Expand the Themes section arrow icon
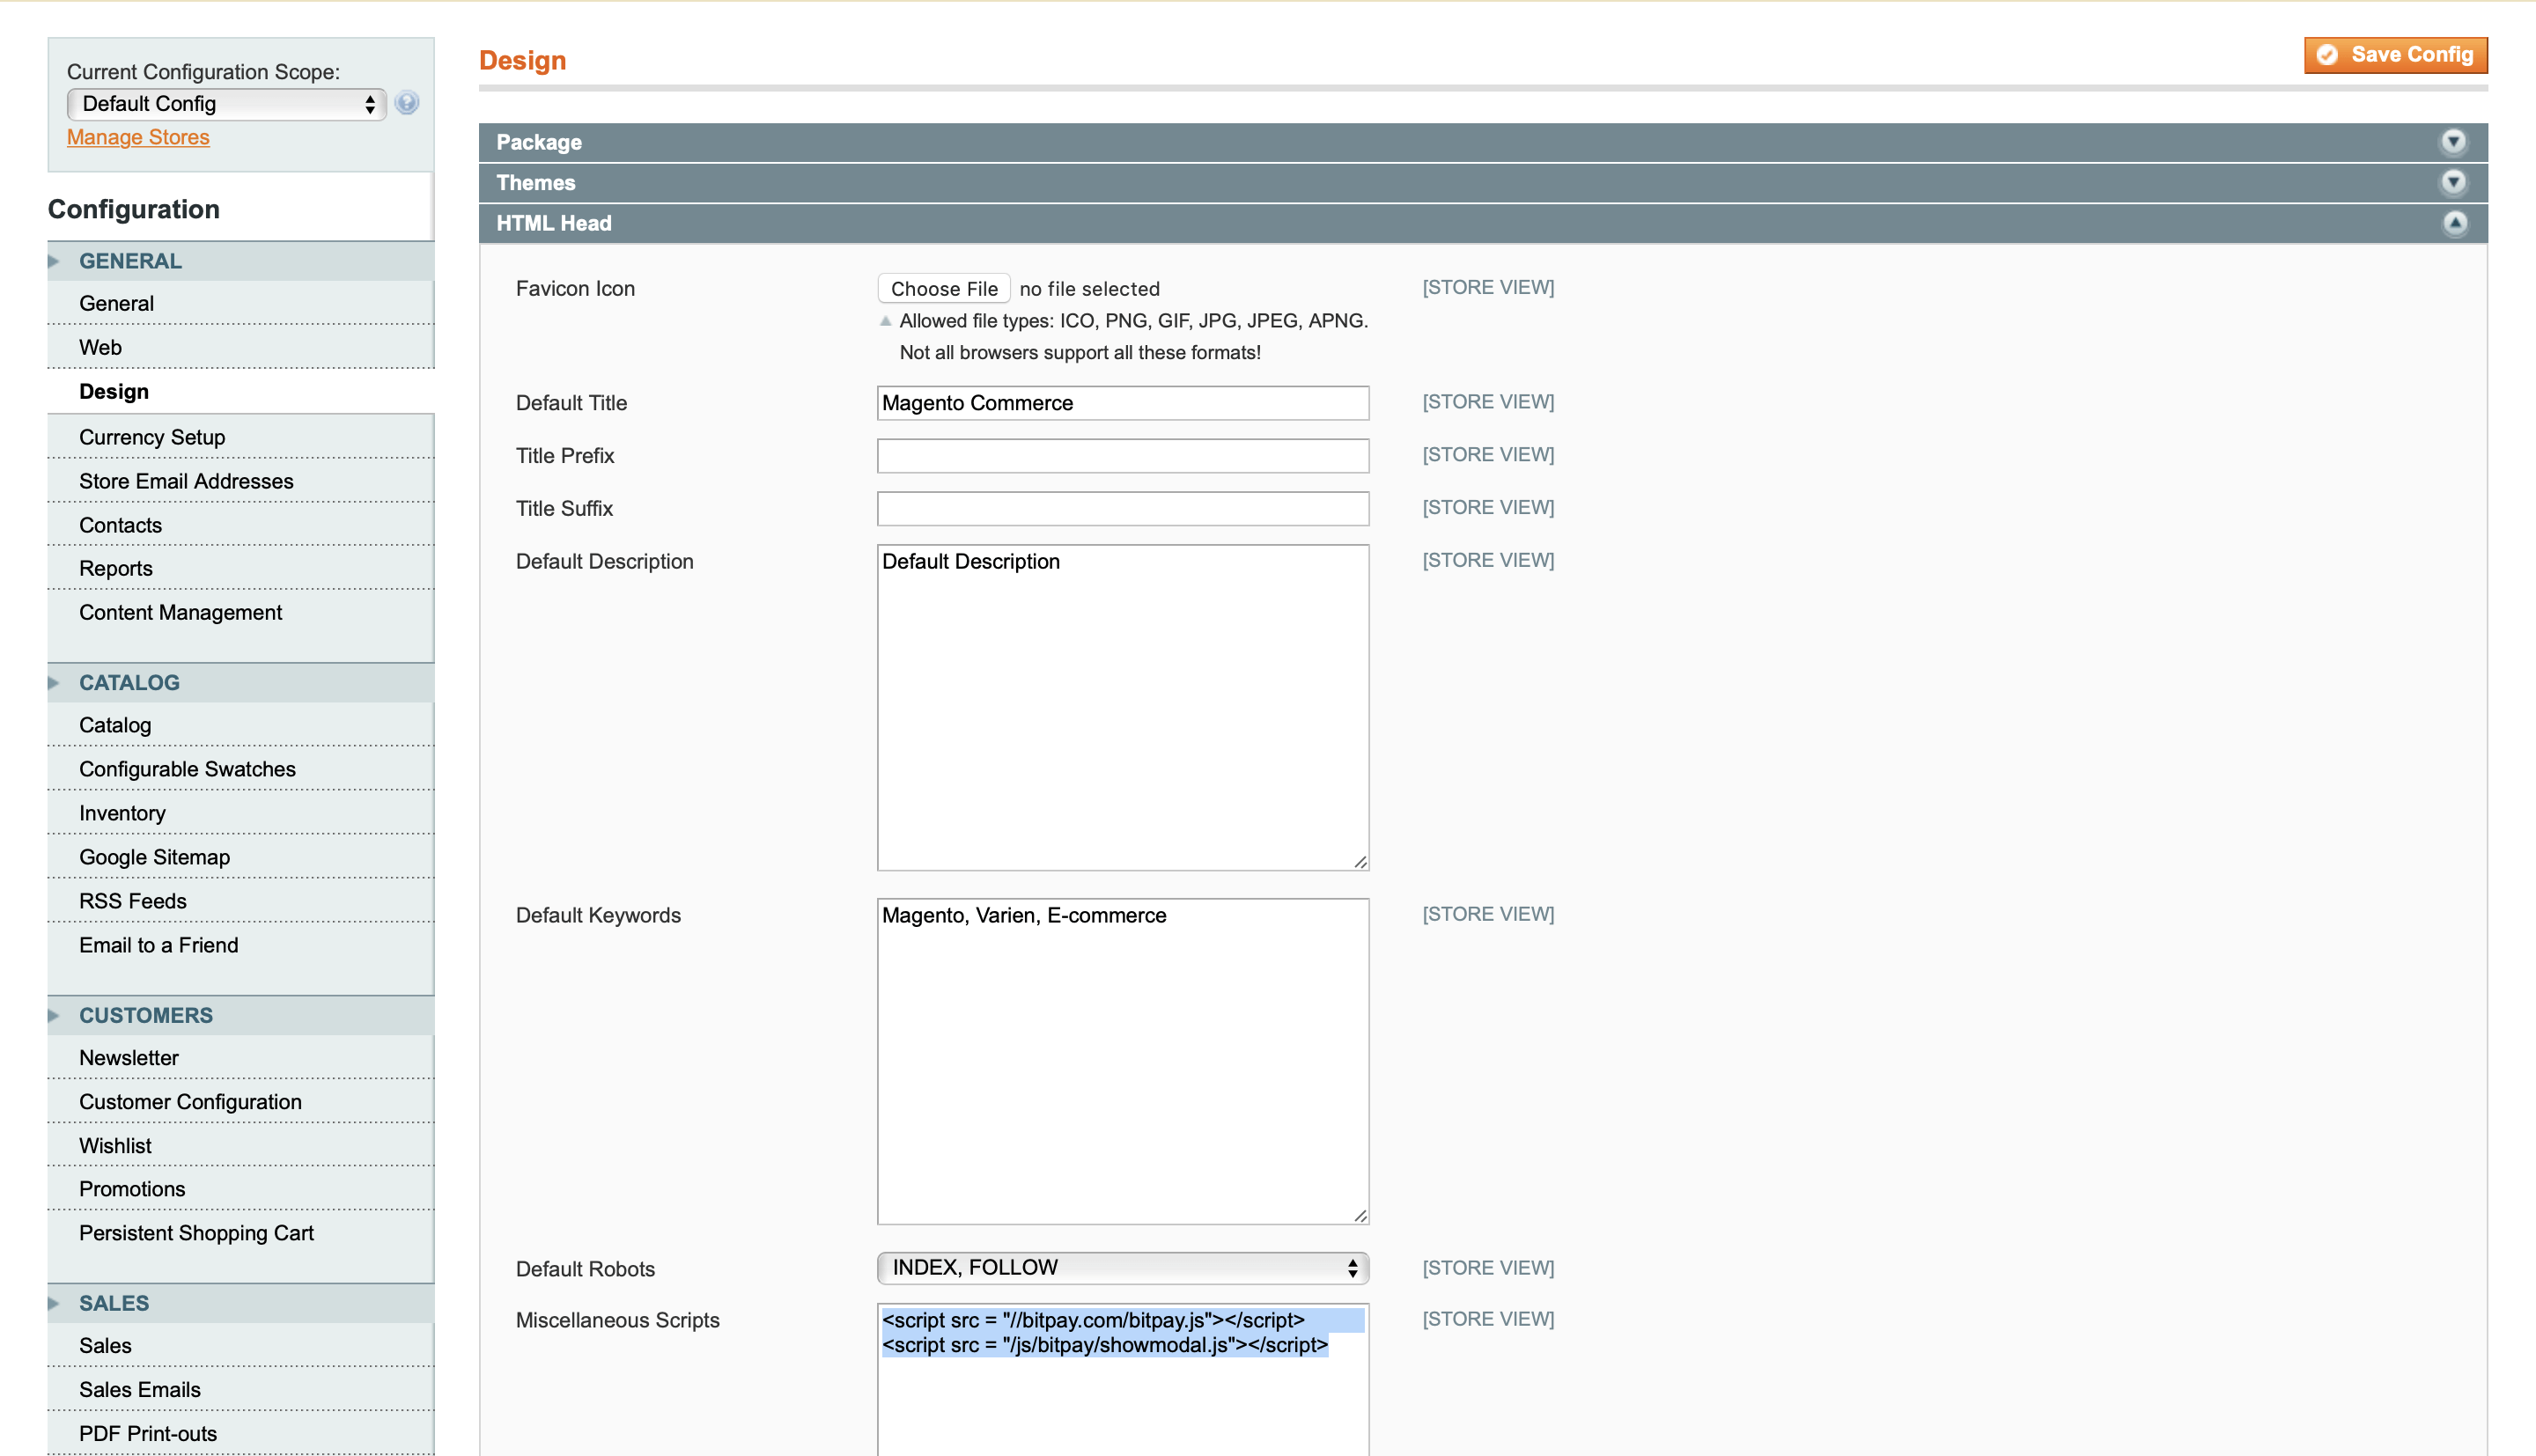This screenshot has height=1456, width=2536. 2453,183
